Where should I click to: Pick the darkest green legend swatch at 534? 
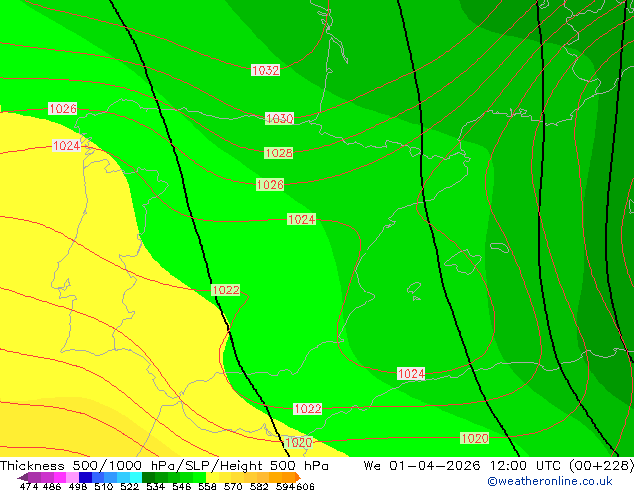(146, 477)
